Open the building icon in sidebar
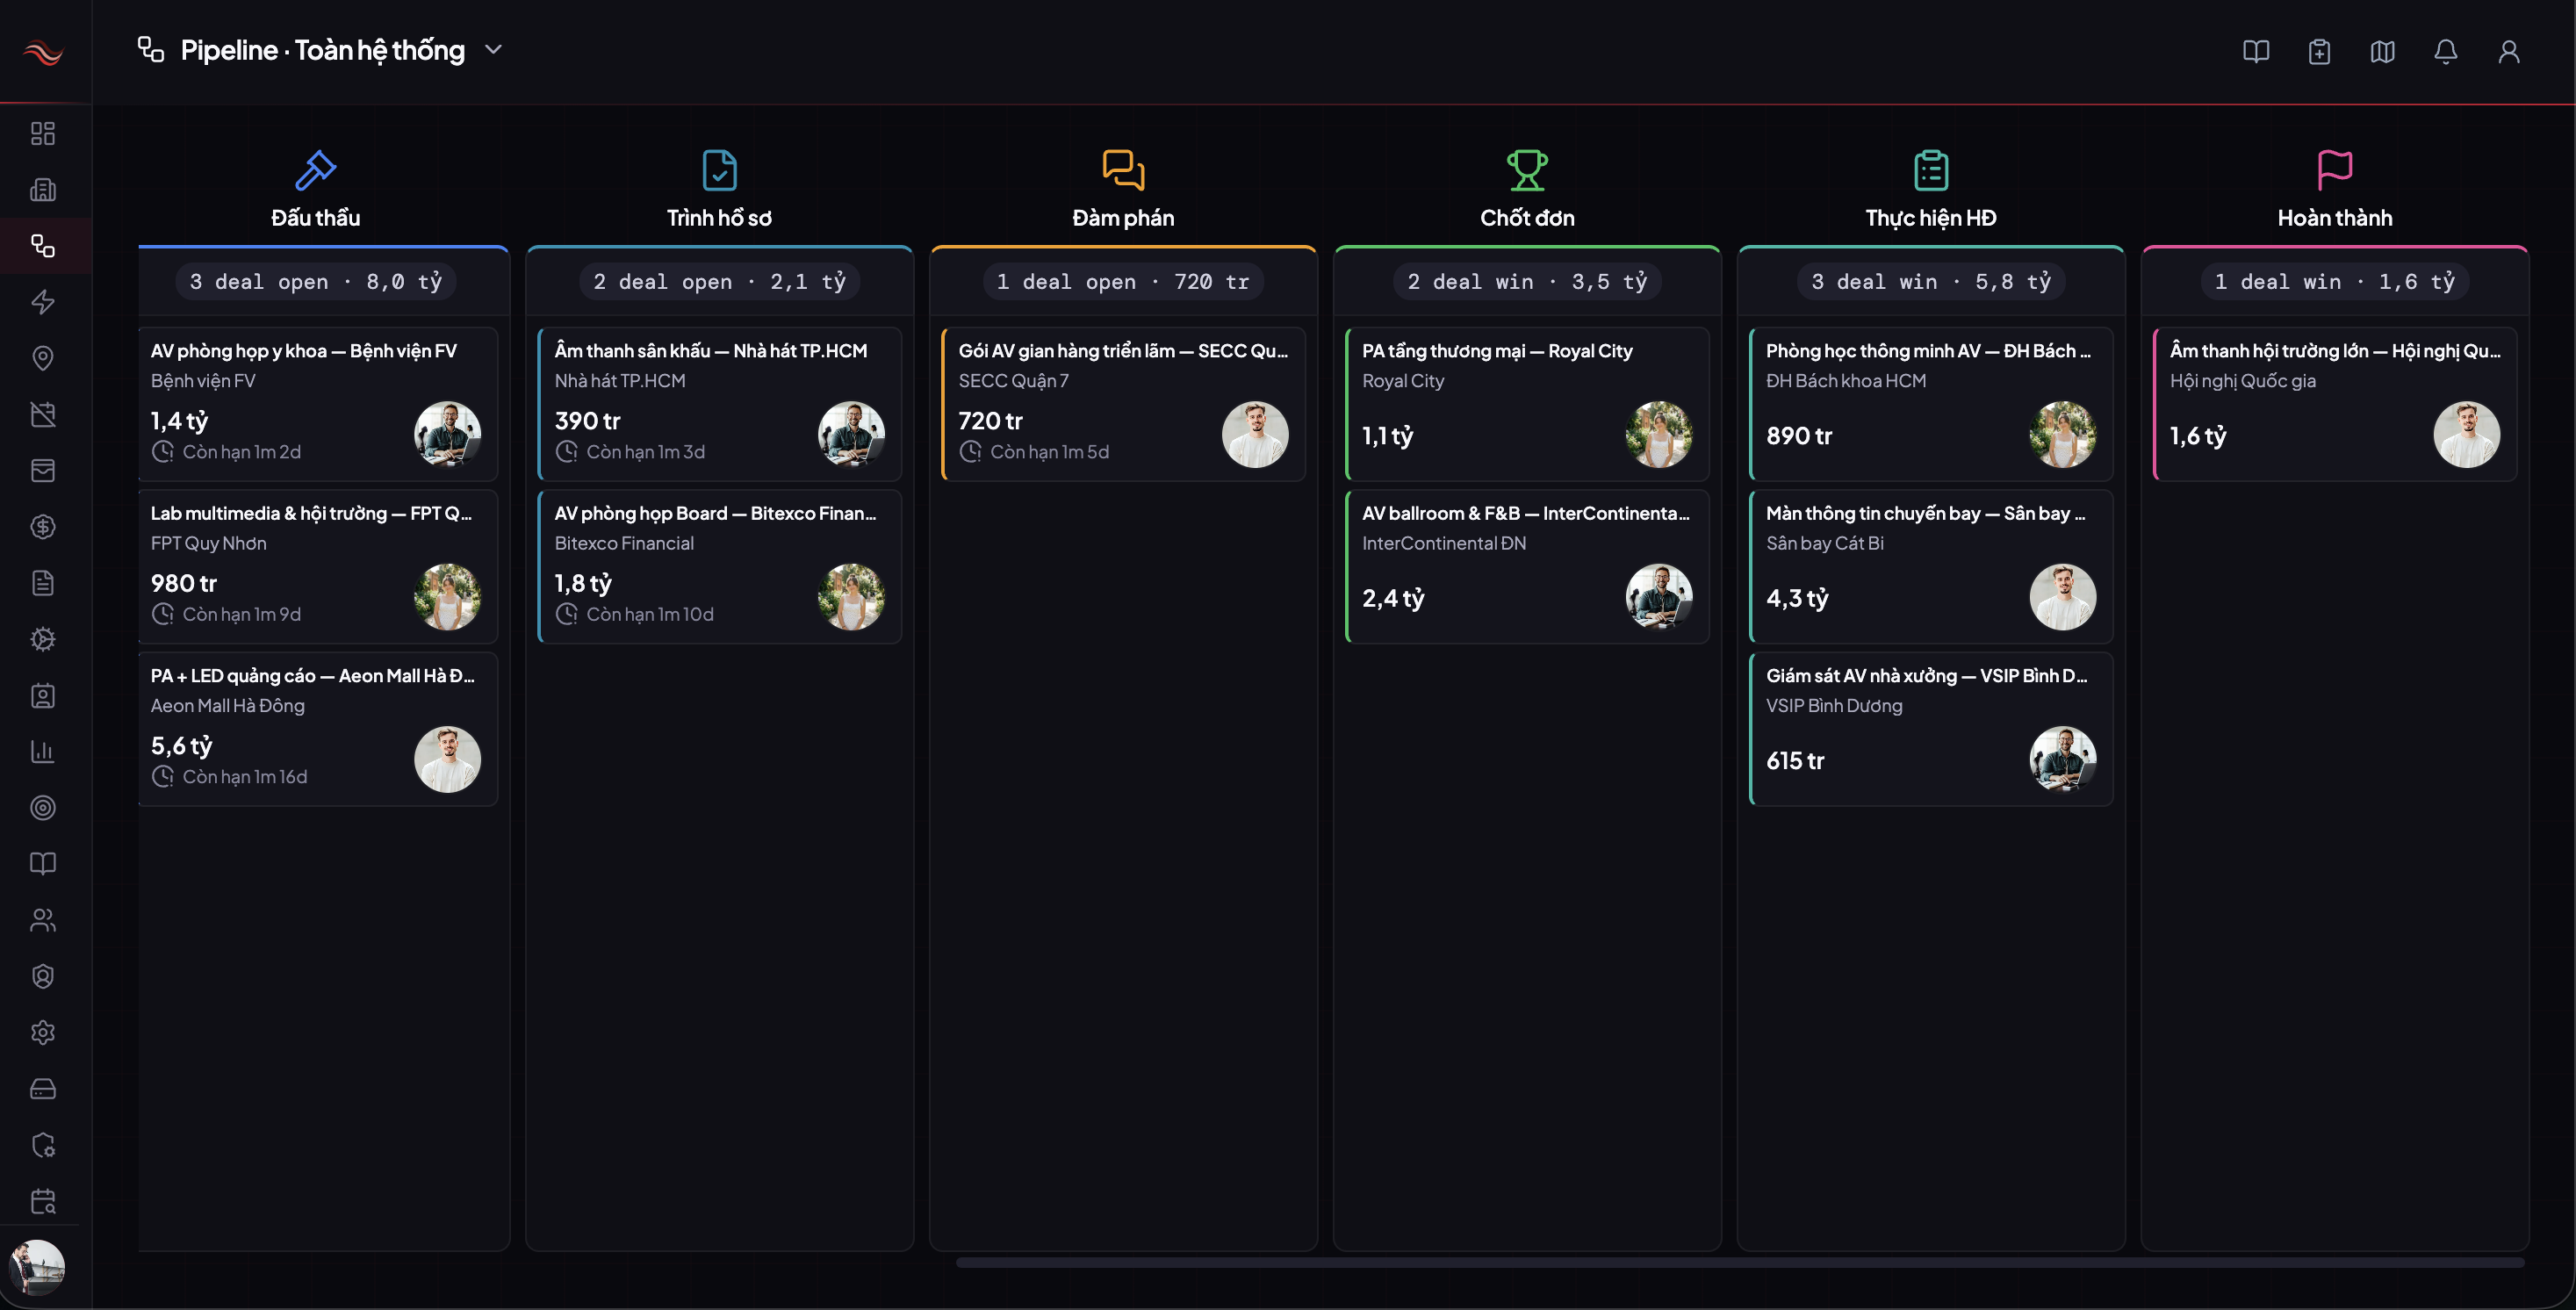 pyautogui.click(x=43, y=189)
